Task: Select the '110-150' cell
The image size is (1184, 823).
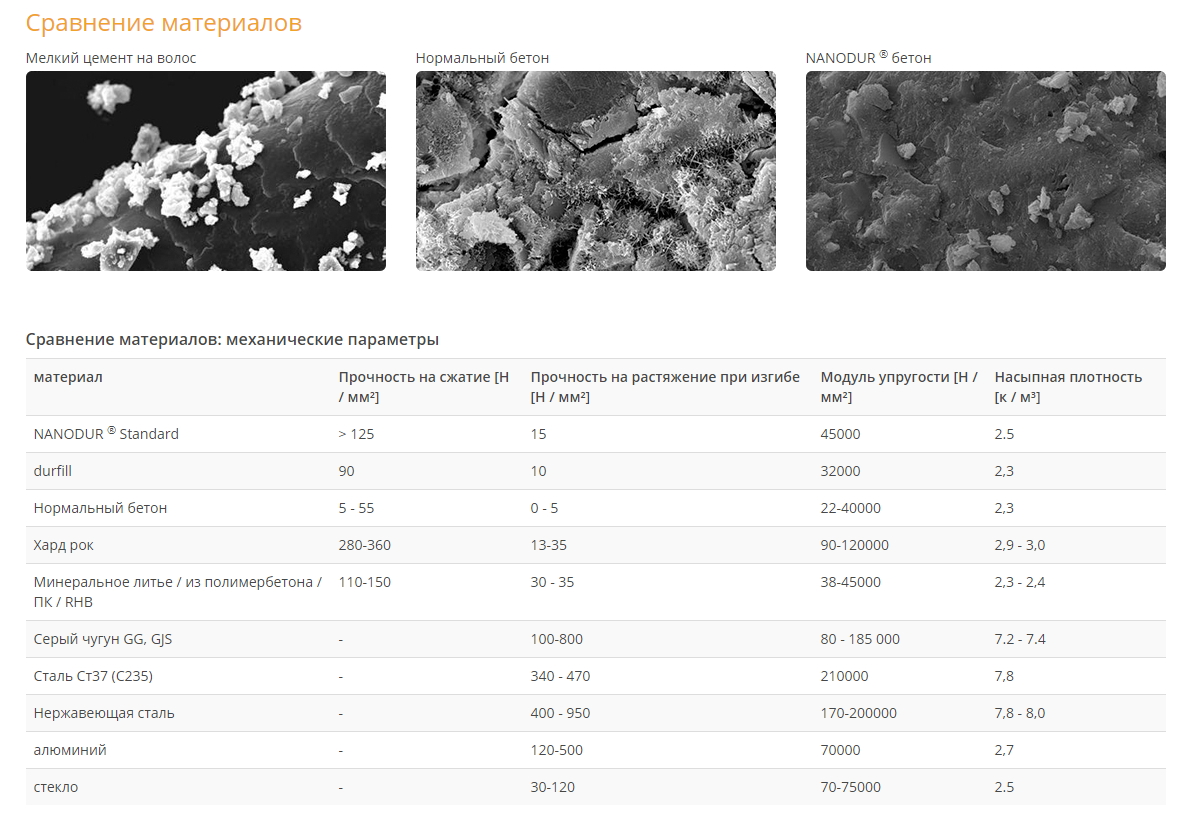Action: pyautogui.click(x=365, y=582)
